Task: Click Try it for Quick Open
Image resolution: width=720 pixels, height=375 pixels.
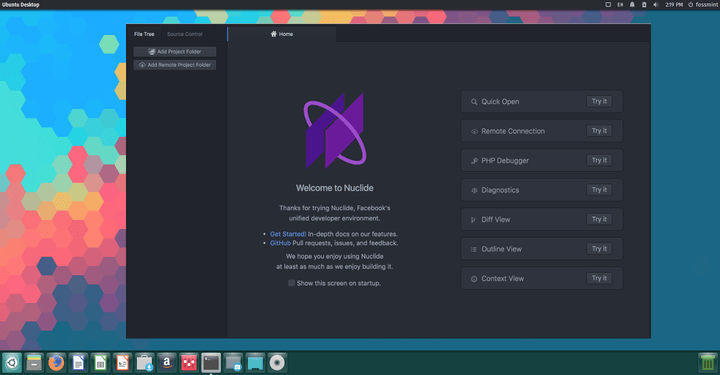Action: click(x=599, y=101)
